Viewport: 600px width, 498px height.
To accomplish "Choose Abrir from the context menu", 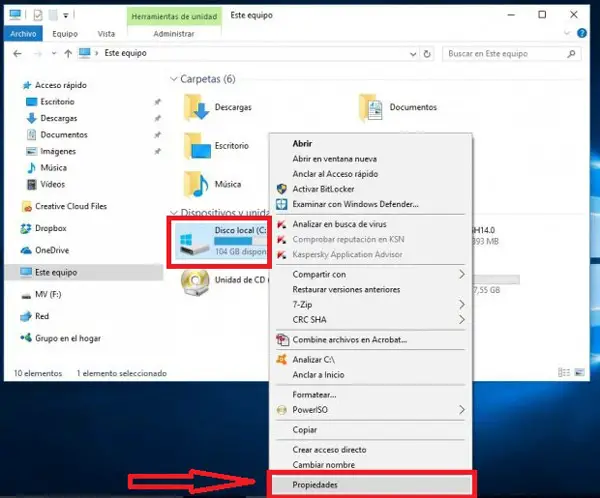I will pos(302,144).
